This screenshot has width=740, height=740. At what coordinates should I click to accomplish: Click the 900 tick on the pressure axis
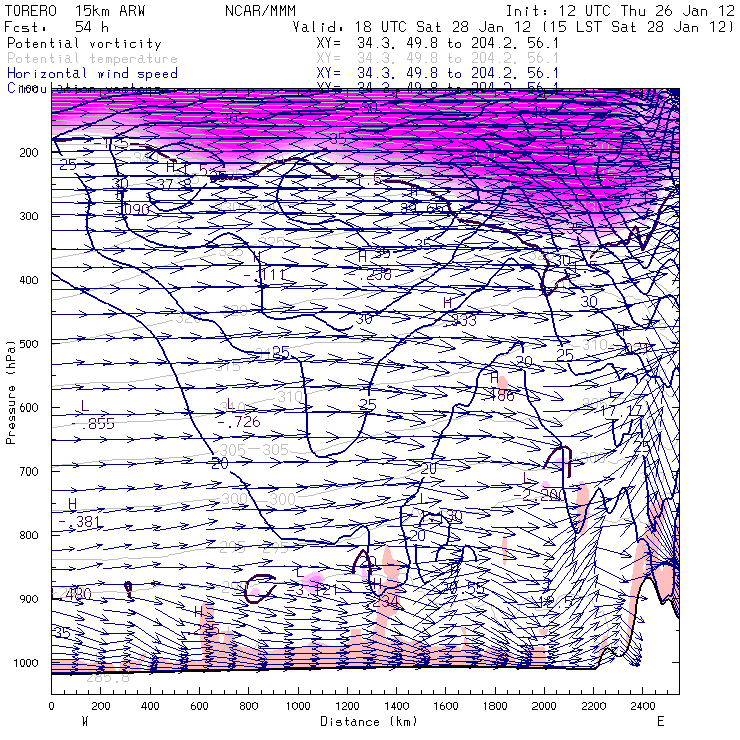pyautogui.click(x=29, y=599)
